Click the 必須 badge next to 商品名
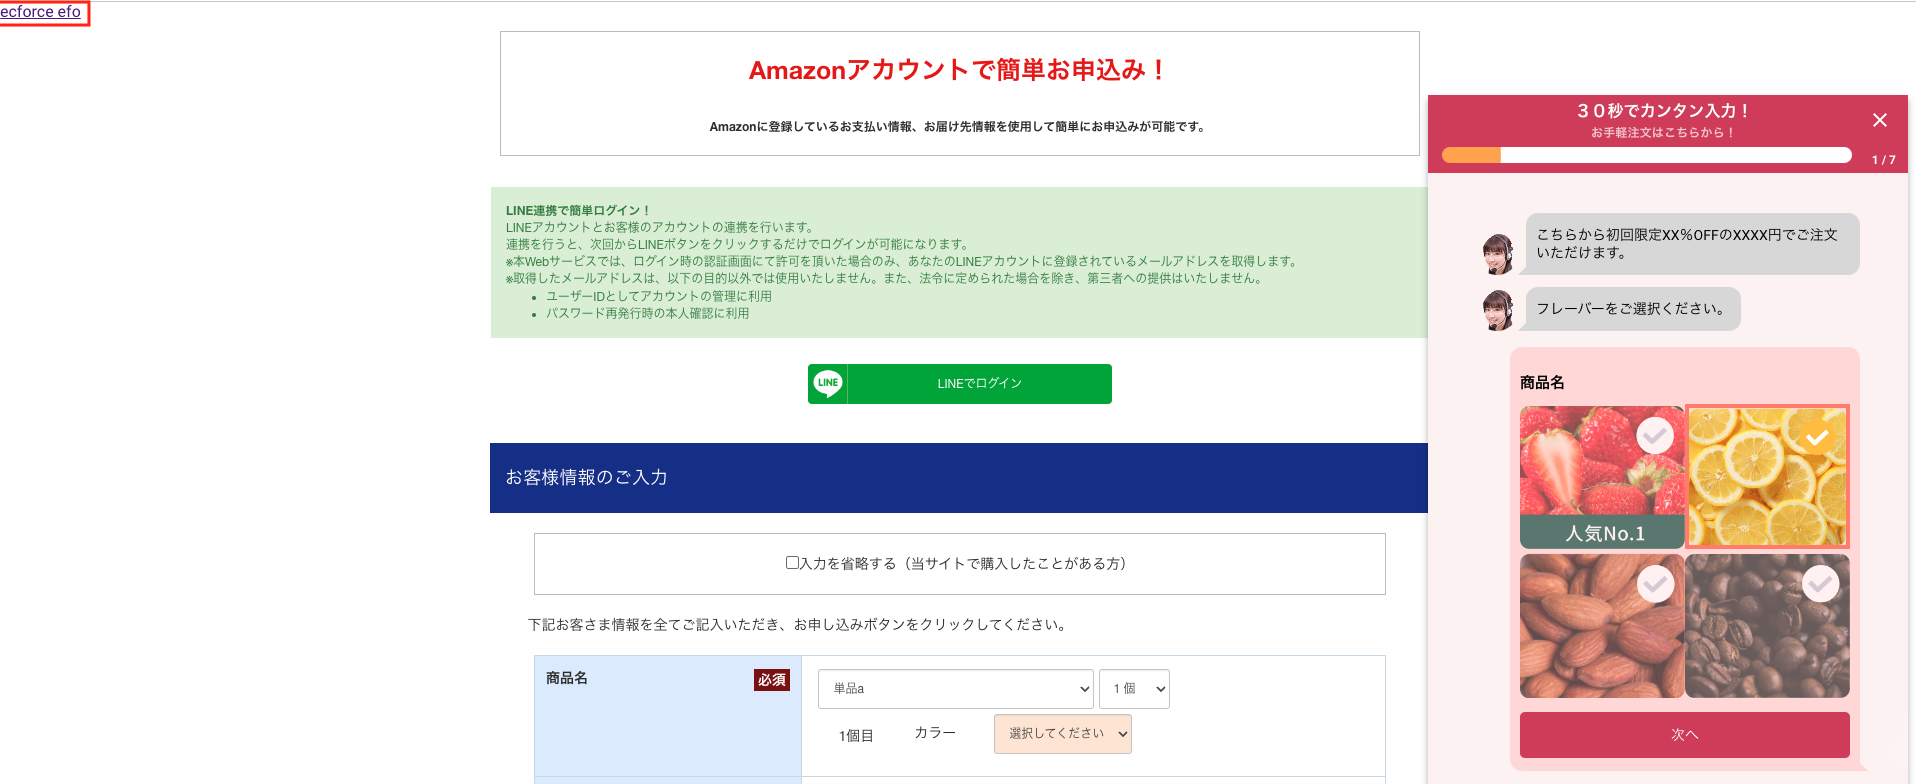The width and height of the screenshot is (1916, 784). pyautogui.click(x=772, y=680)
